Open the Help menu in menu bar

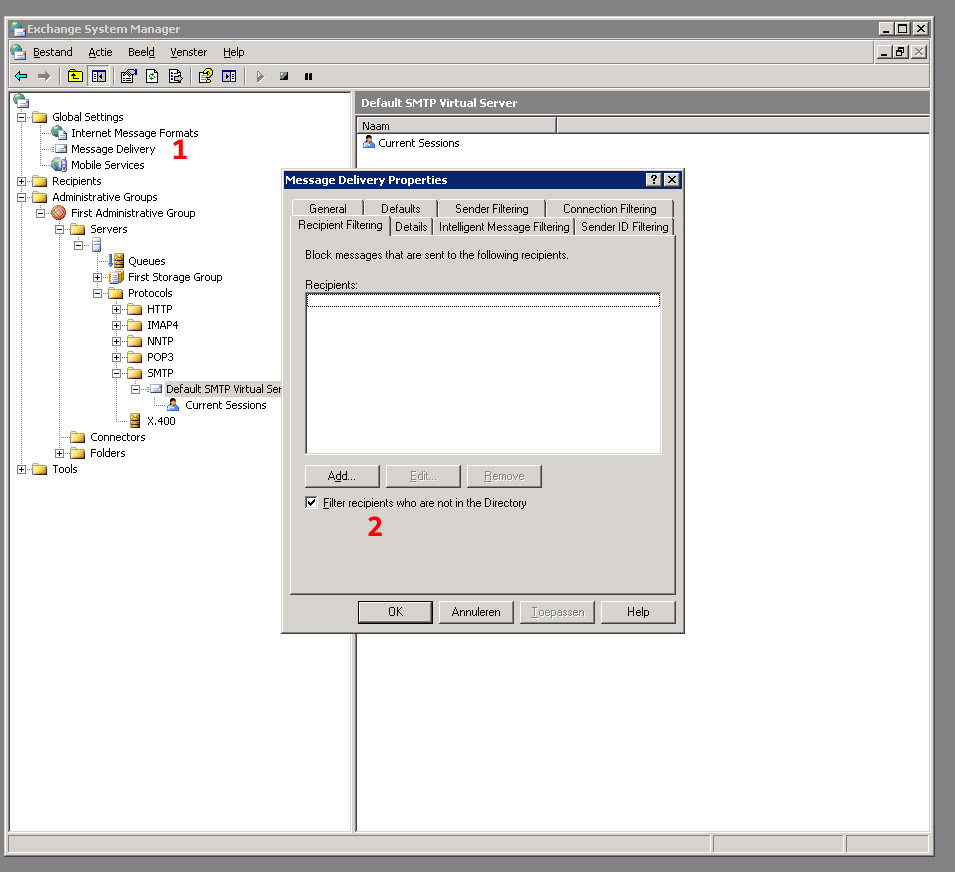pyautogui.click(x=233, y=52)
